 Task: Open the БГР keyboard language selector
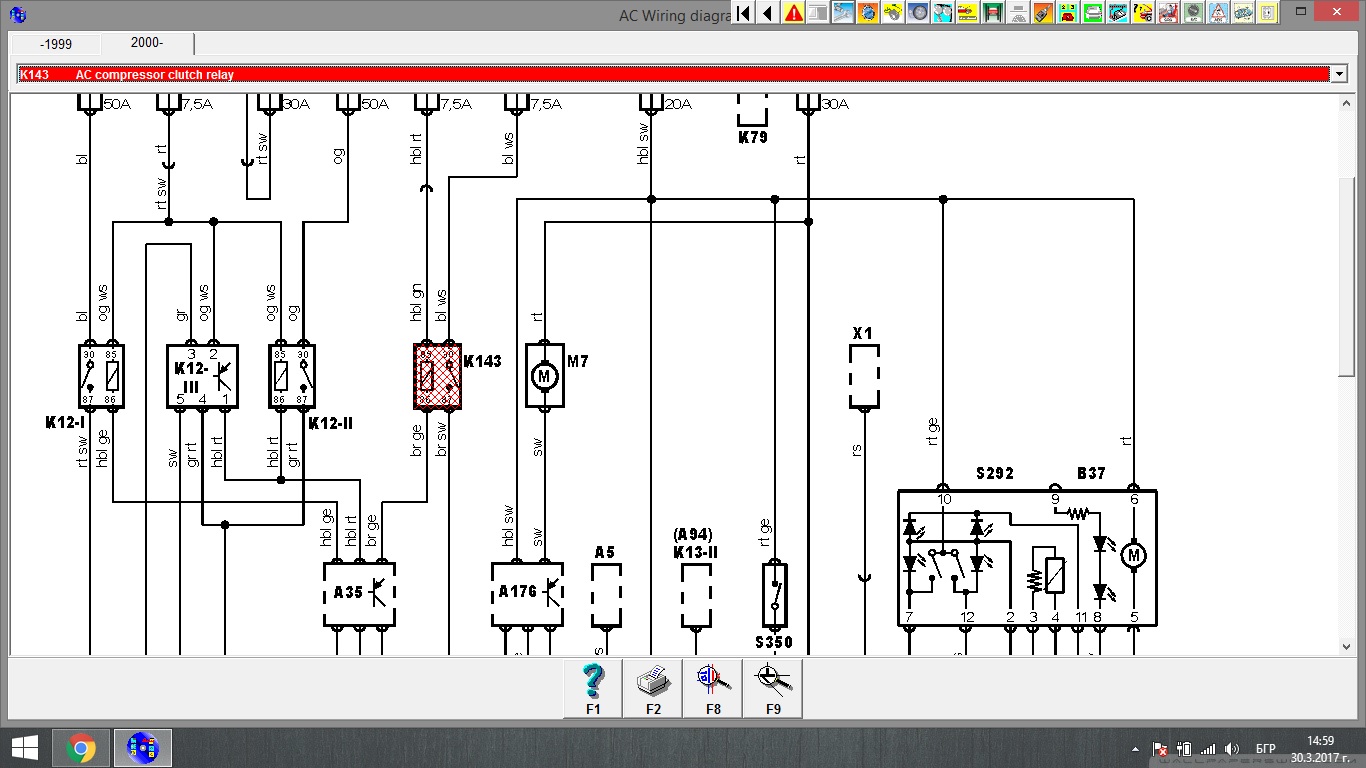click(x=1265, y=749)
